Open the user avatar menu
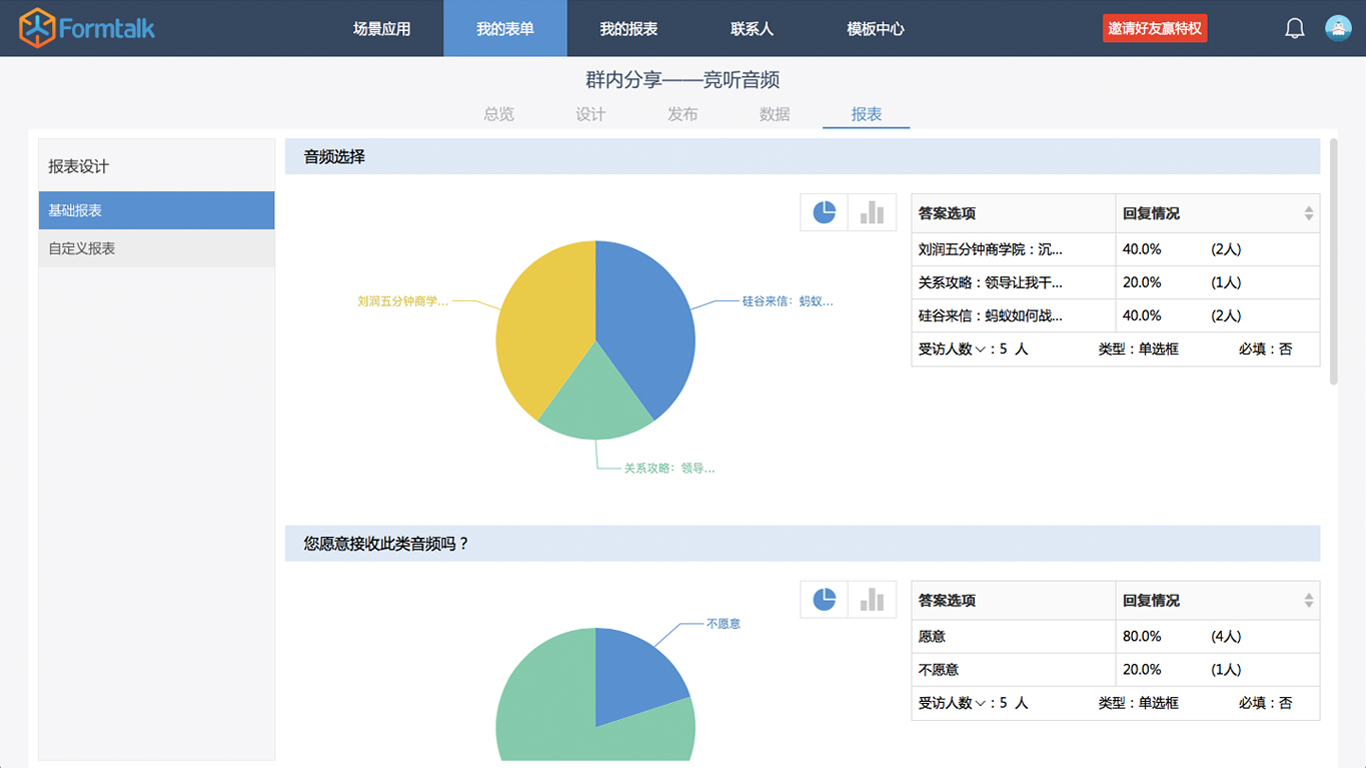 pos(1338,28)
